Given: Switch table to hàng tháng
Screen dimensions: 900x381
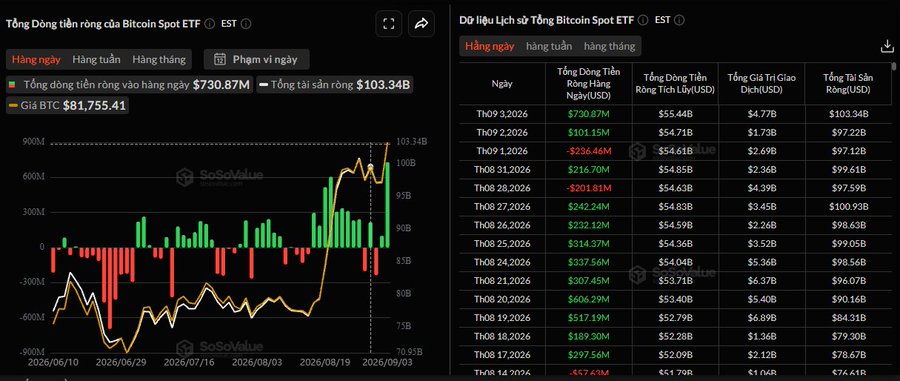Looking at the screenshot, I should [x=610, y=46].
